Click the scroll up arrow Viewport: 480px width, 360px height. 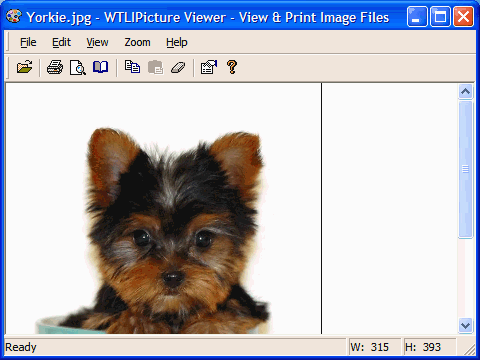tap(466, 91)
